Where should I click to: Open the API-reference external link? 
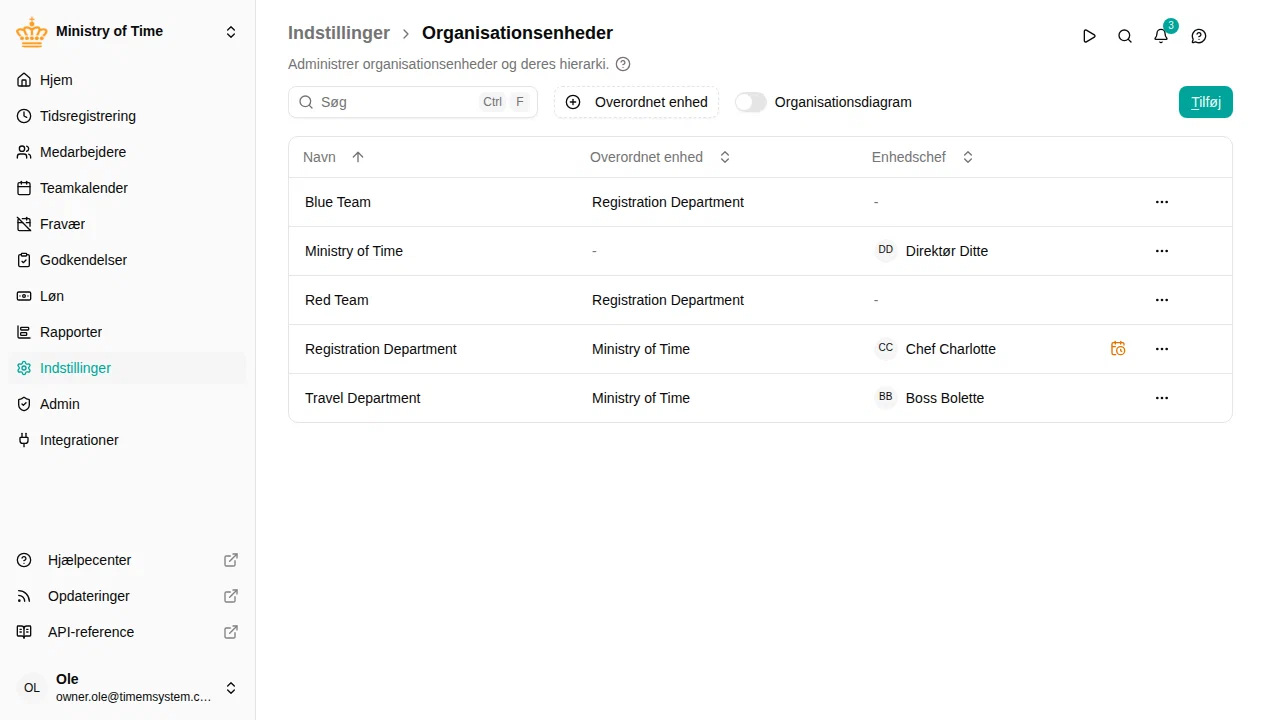coord(127,632)
